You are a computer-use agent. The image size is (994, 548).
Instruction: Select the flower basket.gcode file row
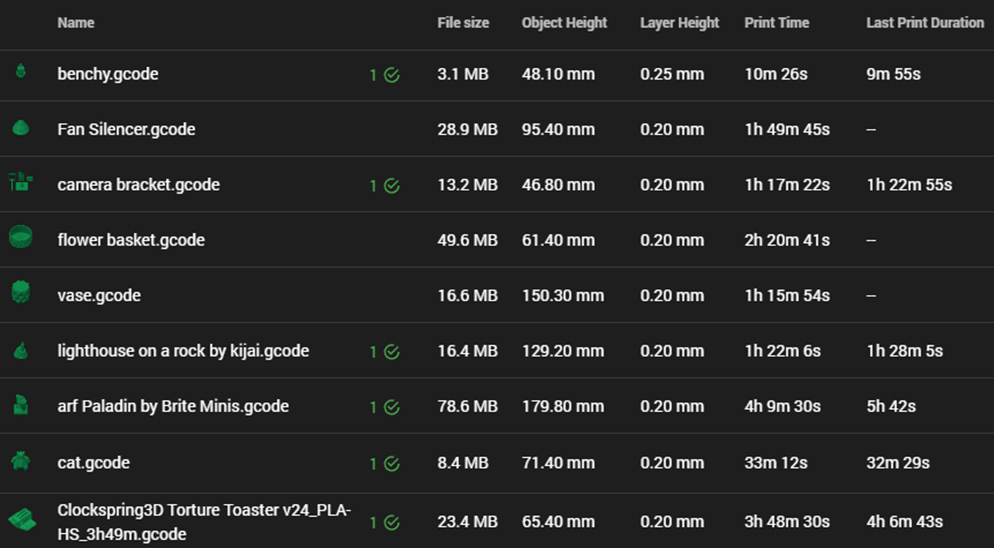[x=497, y=240]
